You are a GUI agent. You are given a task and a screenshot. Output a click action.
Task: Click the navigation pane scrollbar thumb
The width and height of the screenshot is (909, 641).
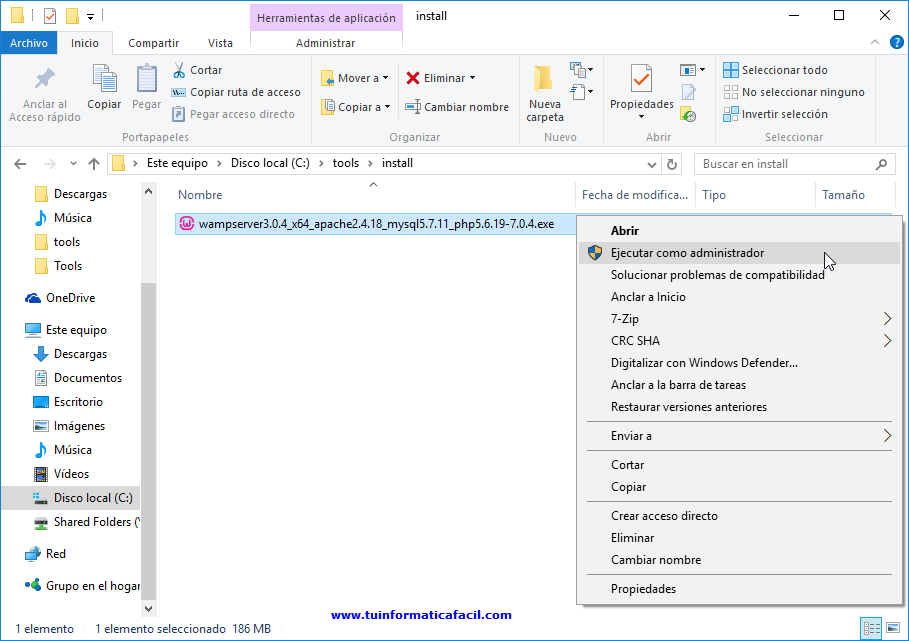pyautogui.click(x=148, y=440)
